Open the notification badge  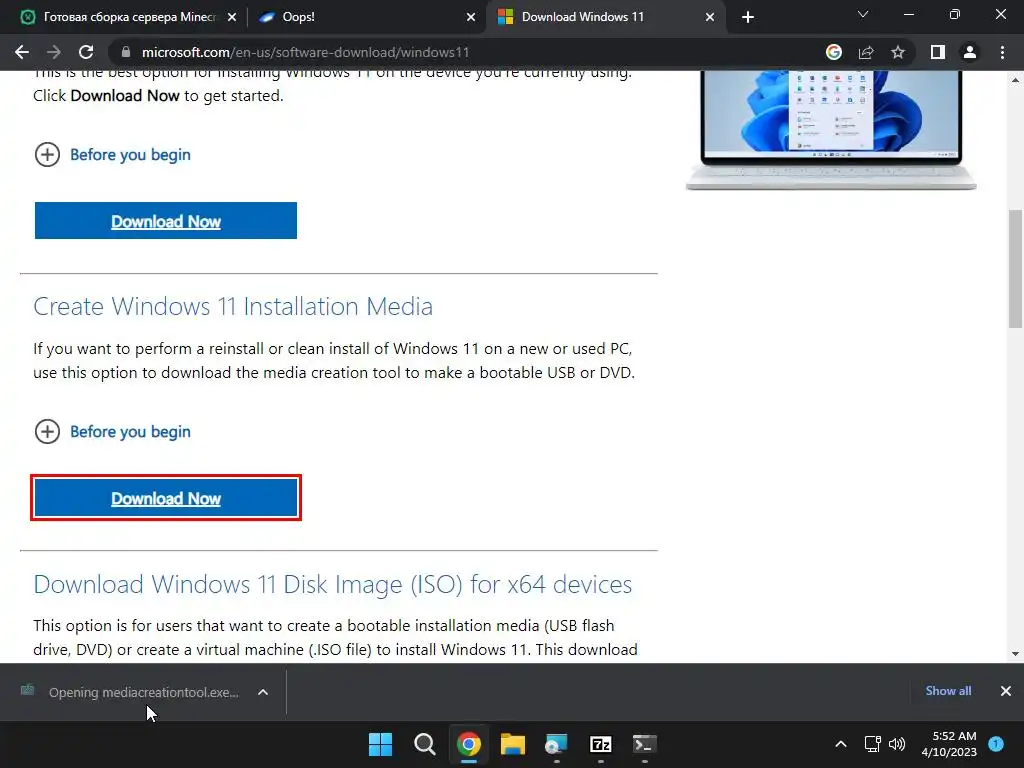[996, 744]
